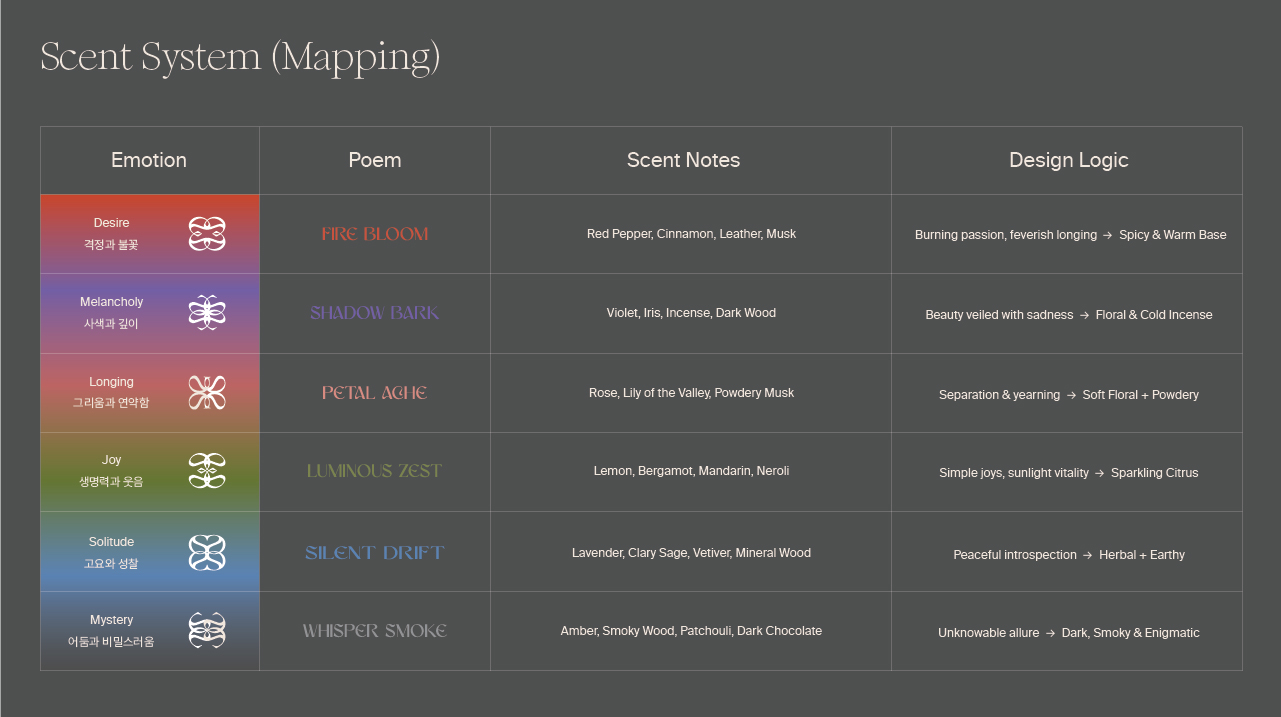Click the SILENT DRIFT poem title
Screen dimensions: 1281x717
375,552
